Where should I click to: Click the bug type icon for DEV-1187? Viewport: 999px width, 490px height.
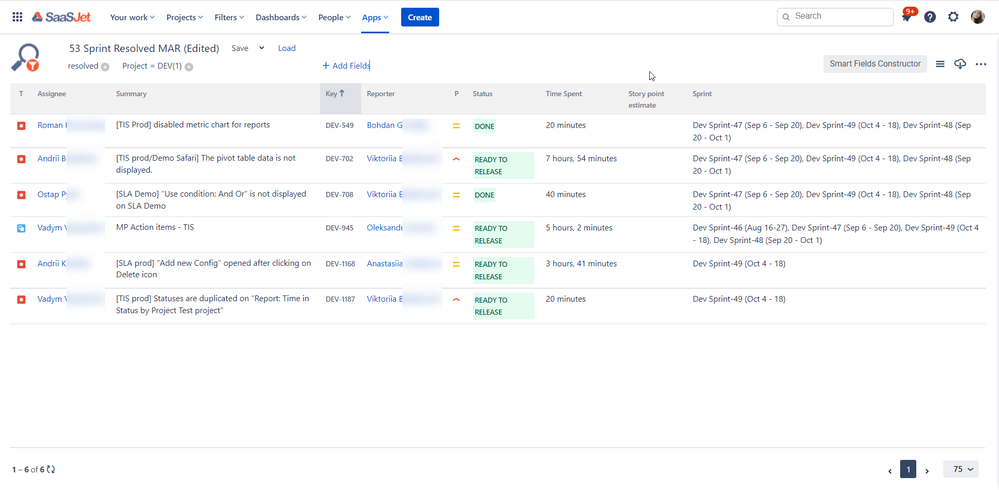21,299
